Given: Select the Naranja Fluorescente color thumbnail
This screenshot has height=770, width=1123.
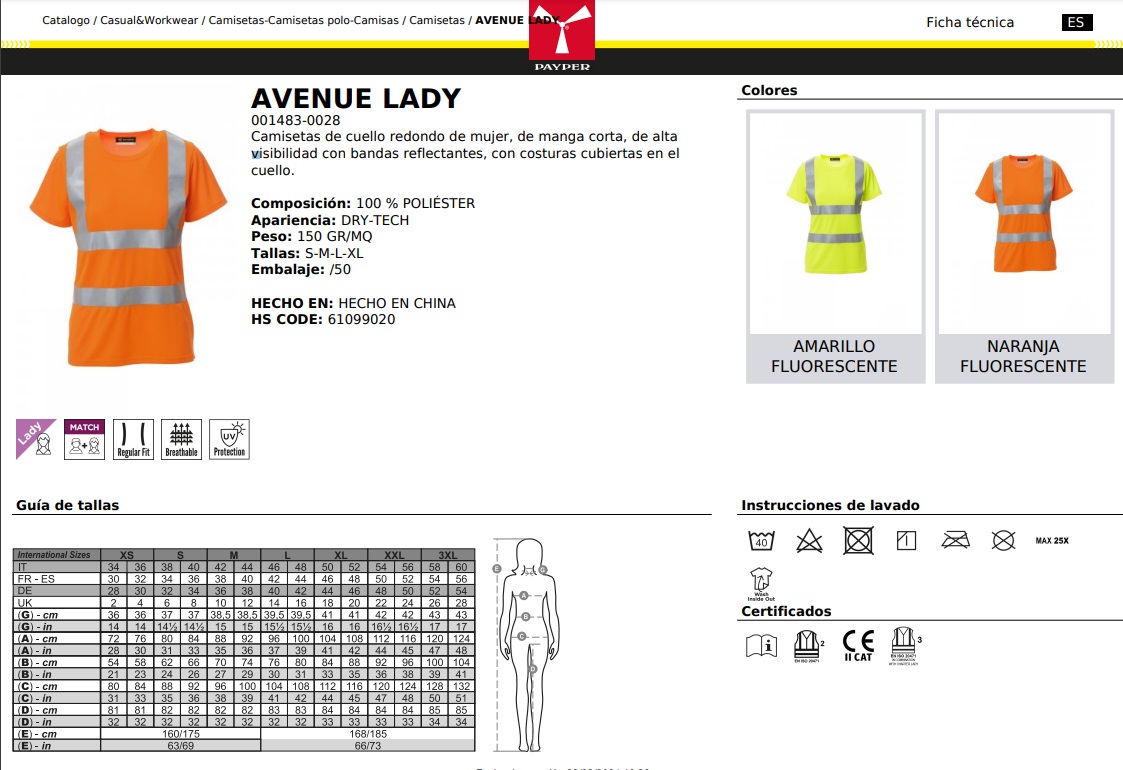Looking at the screenshot, I should (1023, 222).
